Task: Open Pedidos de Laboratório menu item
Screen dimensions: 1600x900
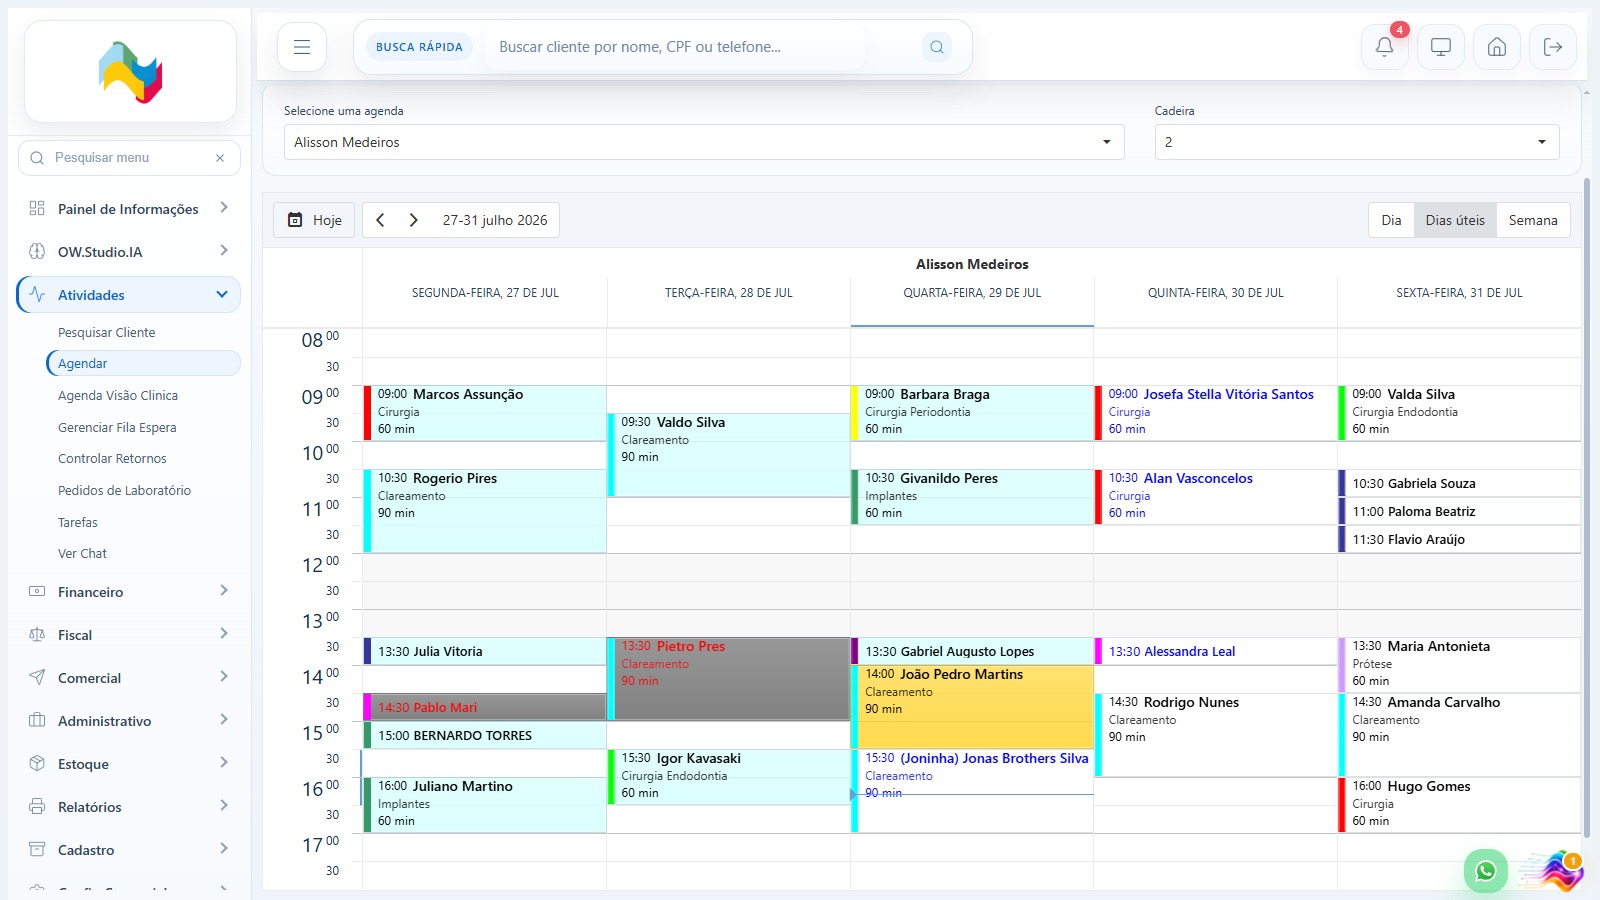Action: (124, 490)
